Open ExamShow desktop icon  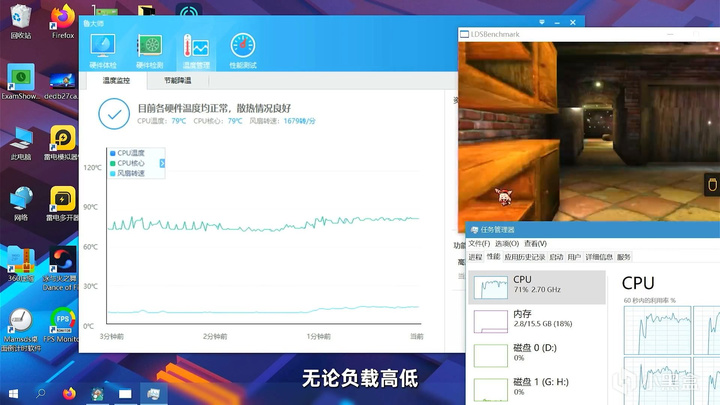click(21, 82)
